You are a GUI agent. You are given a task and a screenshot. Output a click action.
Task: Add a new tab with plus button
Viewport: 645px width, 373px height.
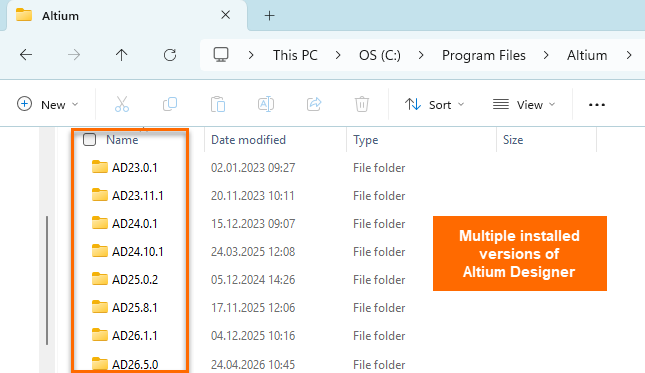(269, 16)
